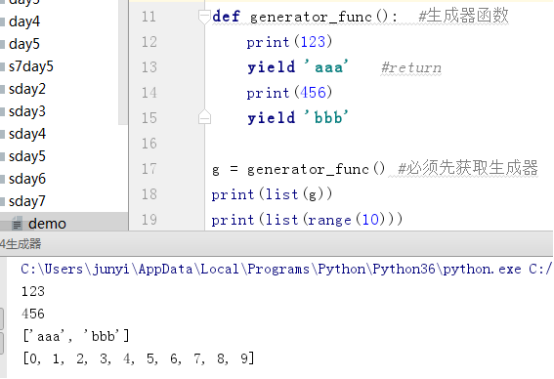
Task: Click the ['aaa', 'bbb'] output line
Action: click(76, 336)
